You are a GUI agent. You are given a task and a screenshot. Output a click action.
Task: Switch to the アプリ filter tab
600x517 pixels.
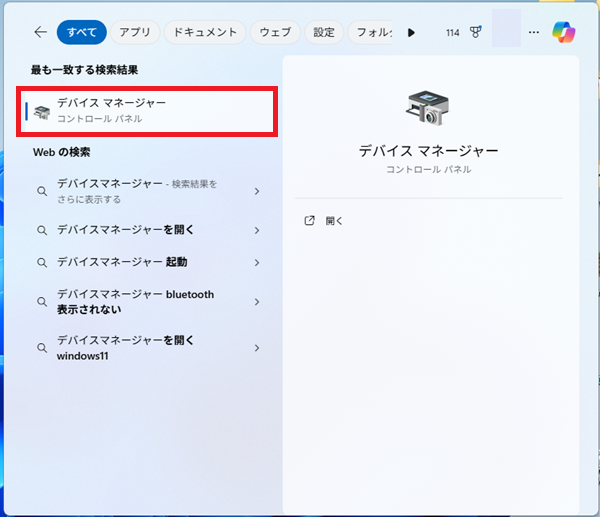pos(135,32)
